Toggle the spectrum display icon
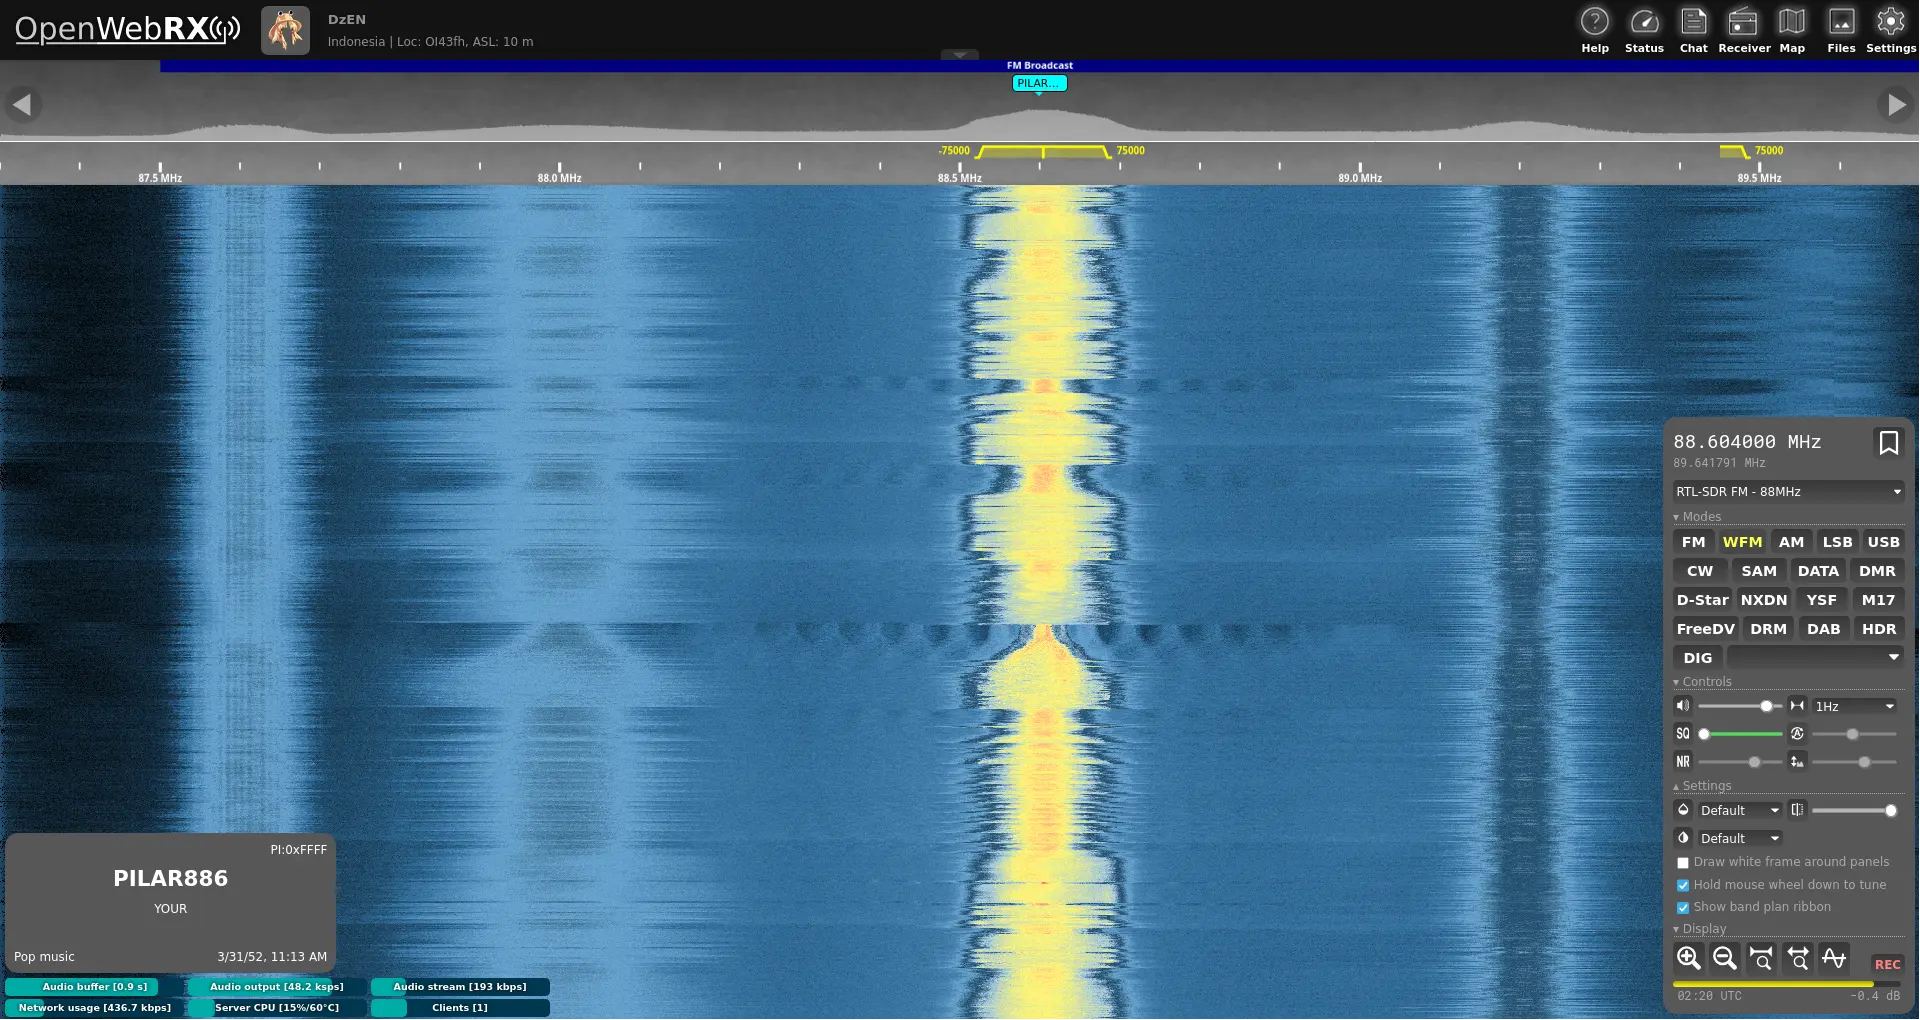1920x1020 pixels. (x=1833, y=958)
